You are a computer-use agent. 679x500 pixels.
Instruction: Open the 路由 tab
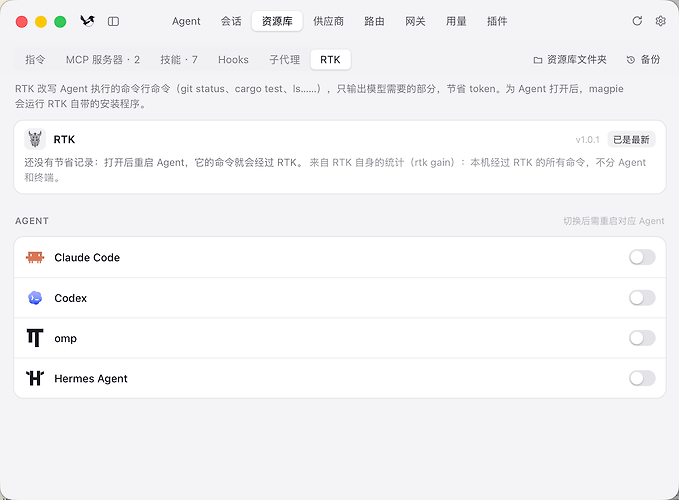375,21
